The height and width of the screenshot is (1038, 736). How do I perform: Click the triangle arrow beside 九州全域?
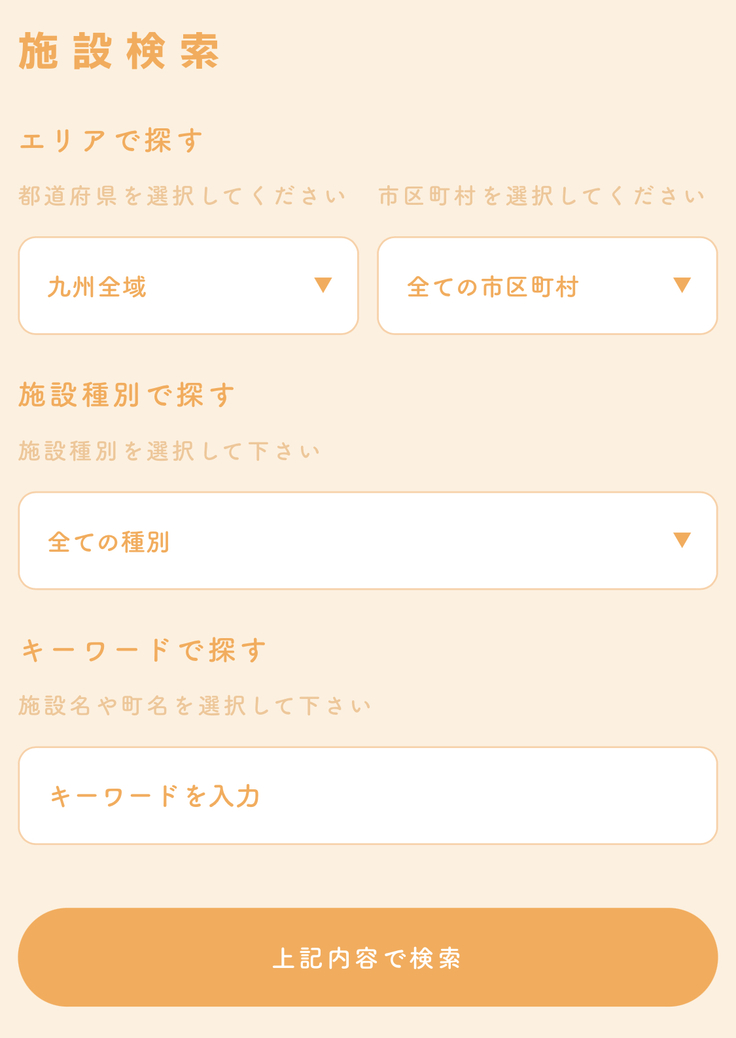click(x=323, y=285)
